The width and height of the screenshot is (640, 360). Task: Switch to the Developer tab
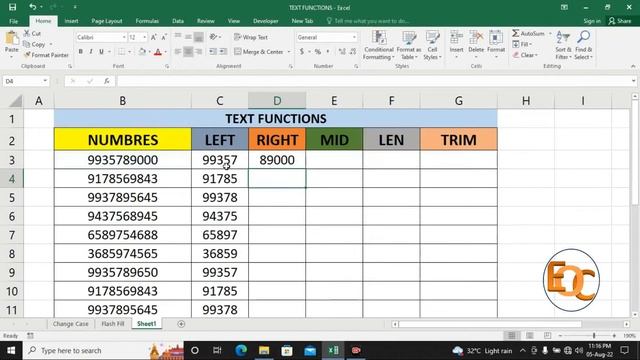[265, 21]
